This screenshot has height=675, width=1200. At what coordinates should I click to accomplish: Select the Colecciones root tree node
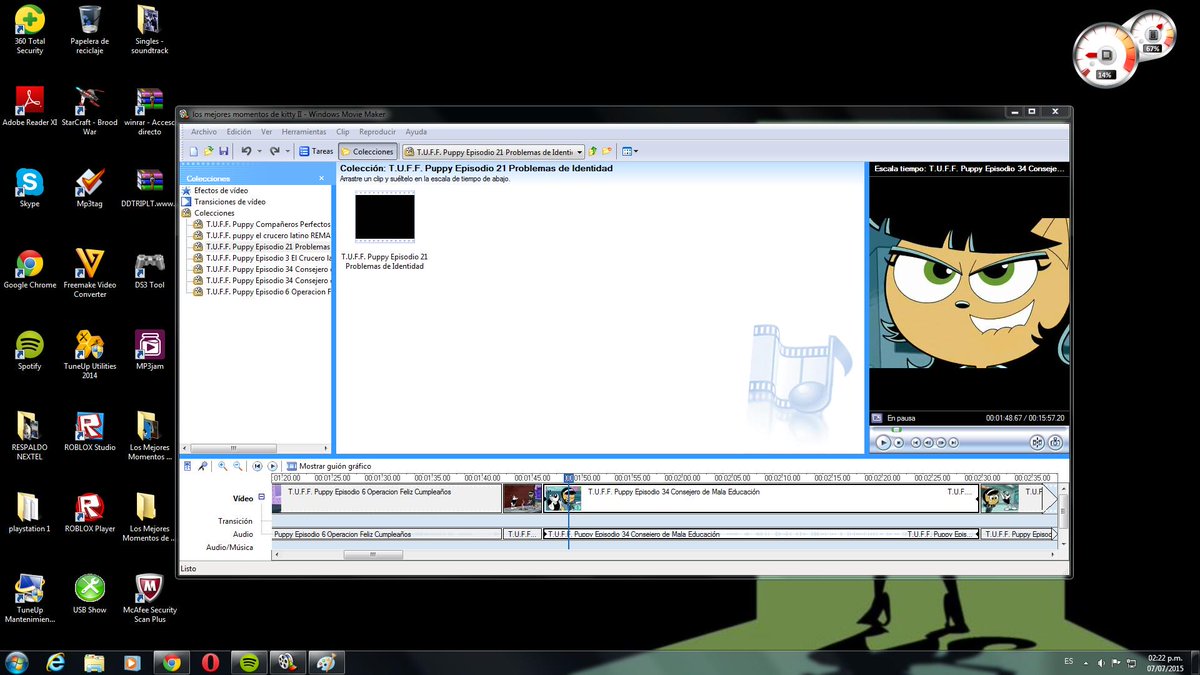[214, 213]
